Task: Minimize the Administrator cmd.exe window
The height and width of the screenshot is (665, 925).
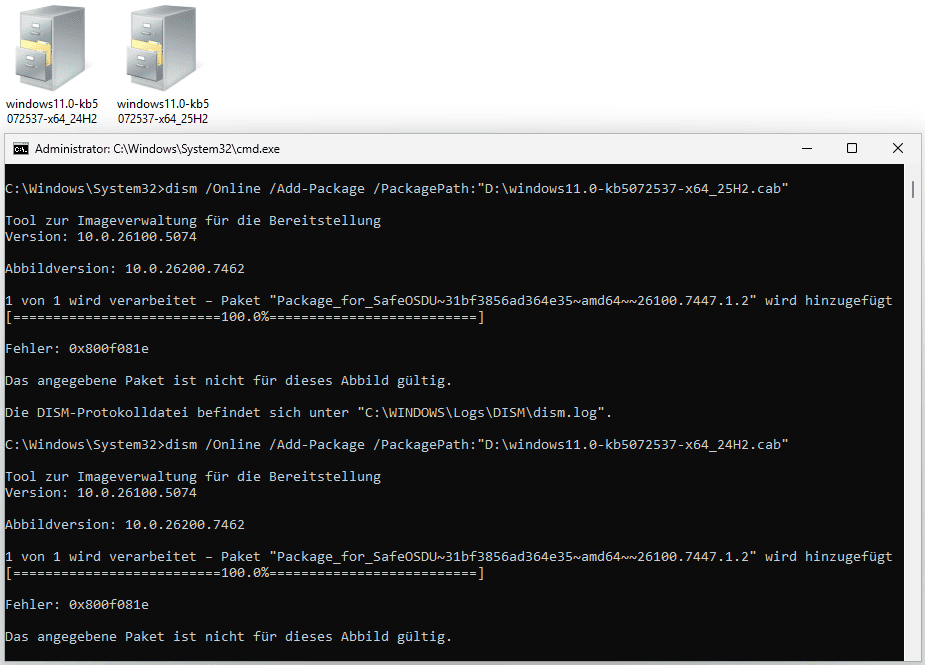Action: tap(807, 149)
